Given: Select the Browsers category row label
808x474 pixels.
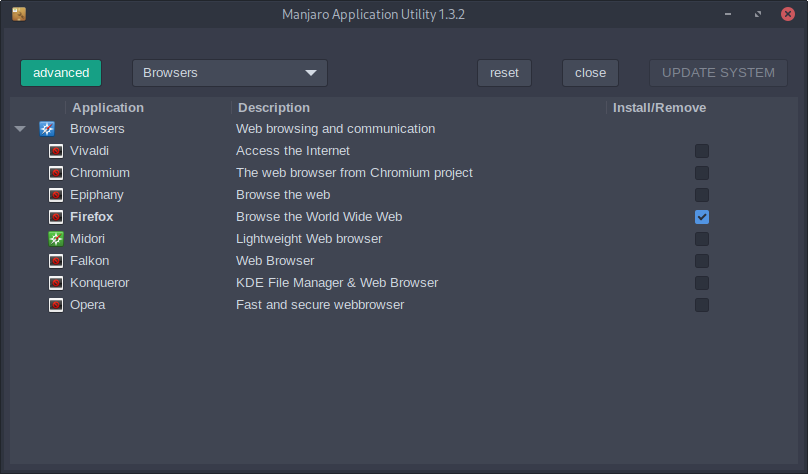Looking at the screenshot, I should (x=97, y=129).
